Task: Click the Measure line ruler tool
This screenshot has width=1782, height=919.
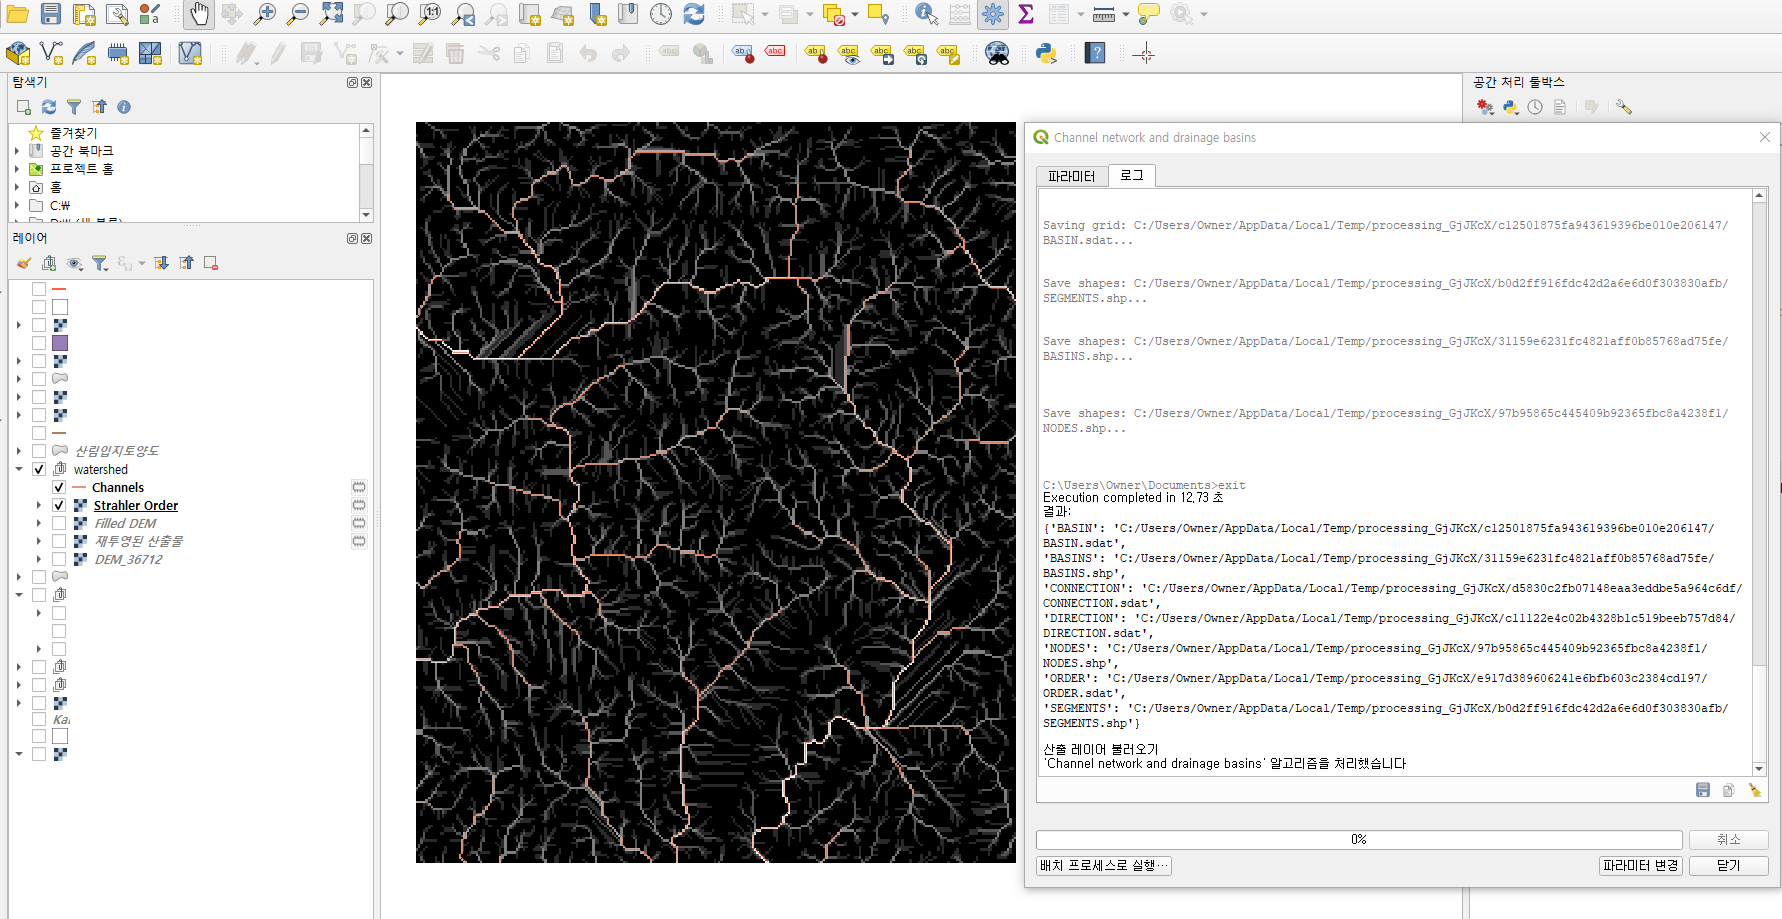Action: pos(1104,14)
